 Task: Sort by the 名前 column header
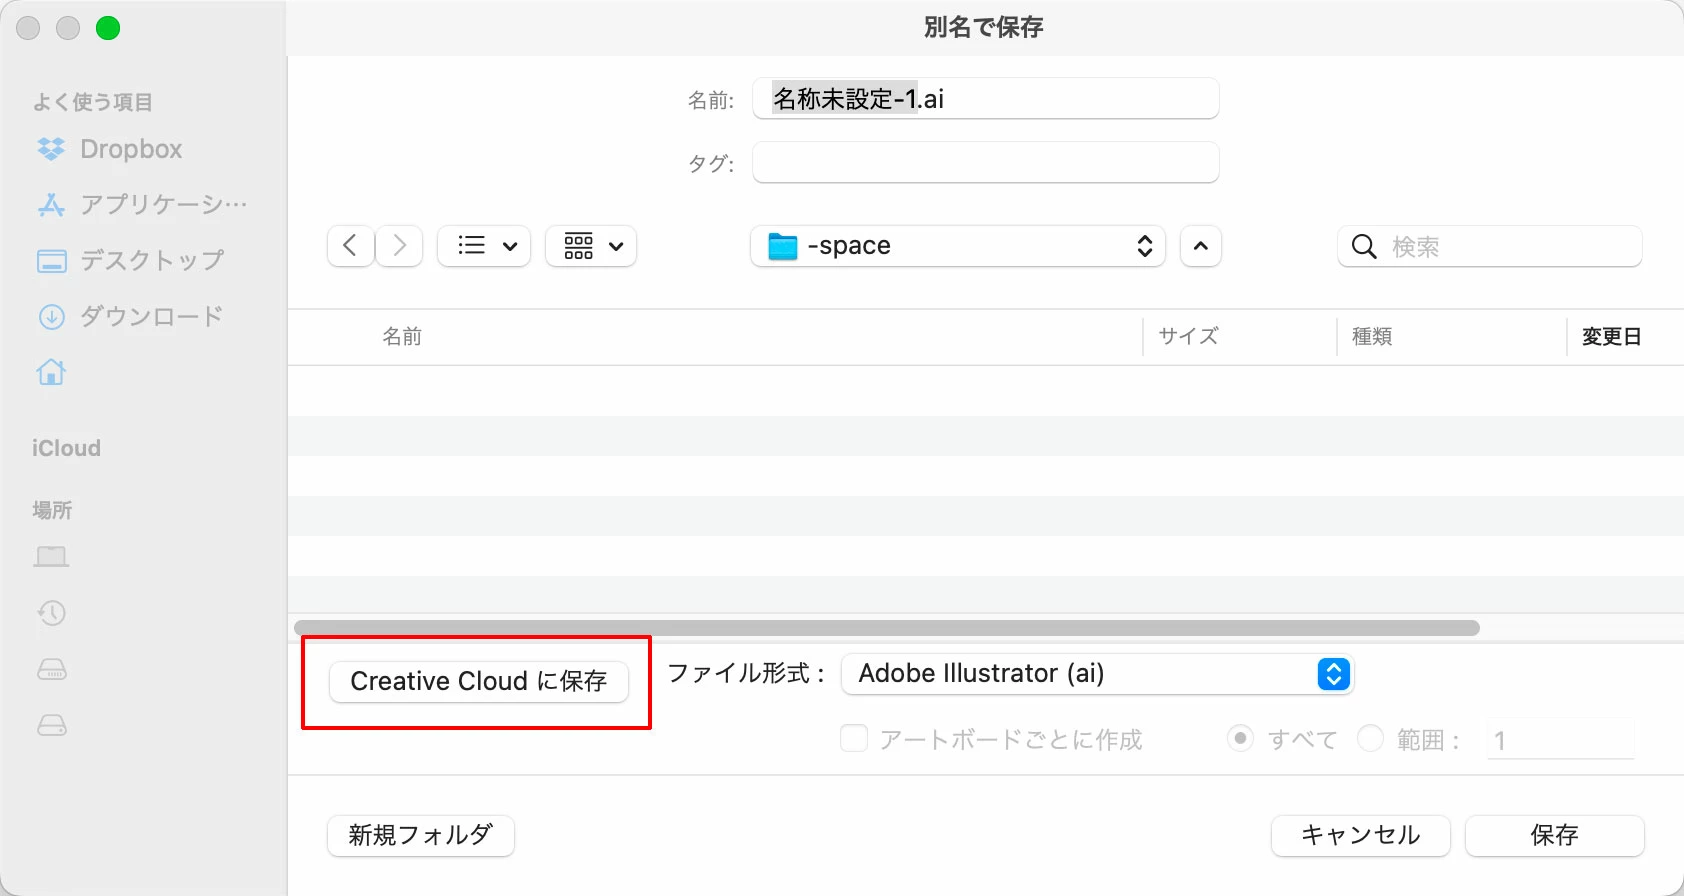coord(402,337)
